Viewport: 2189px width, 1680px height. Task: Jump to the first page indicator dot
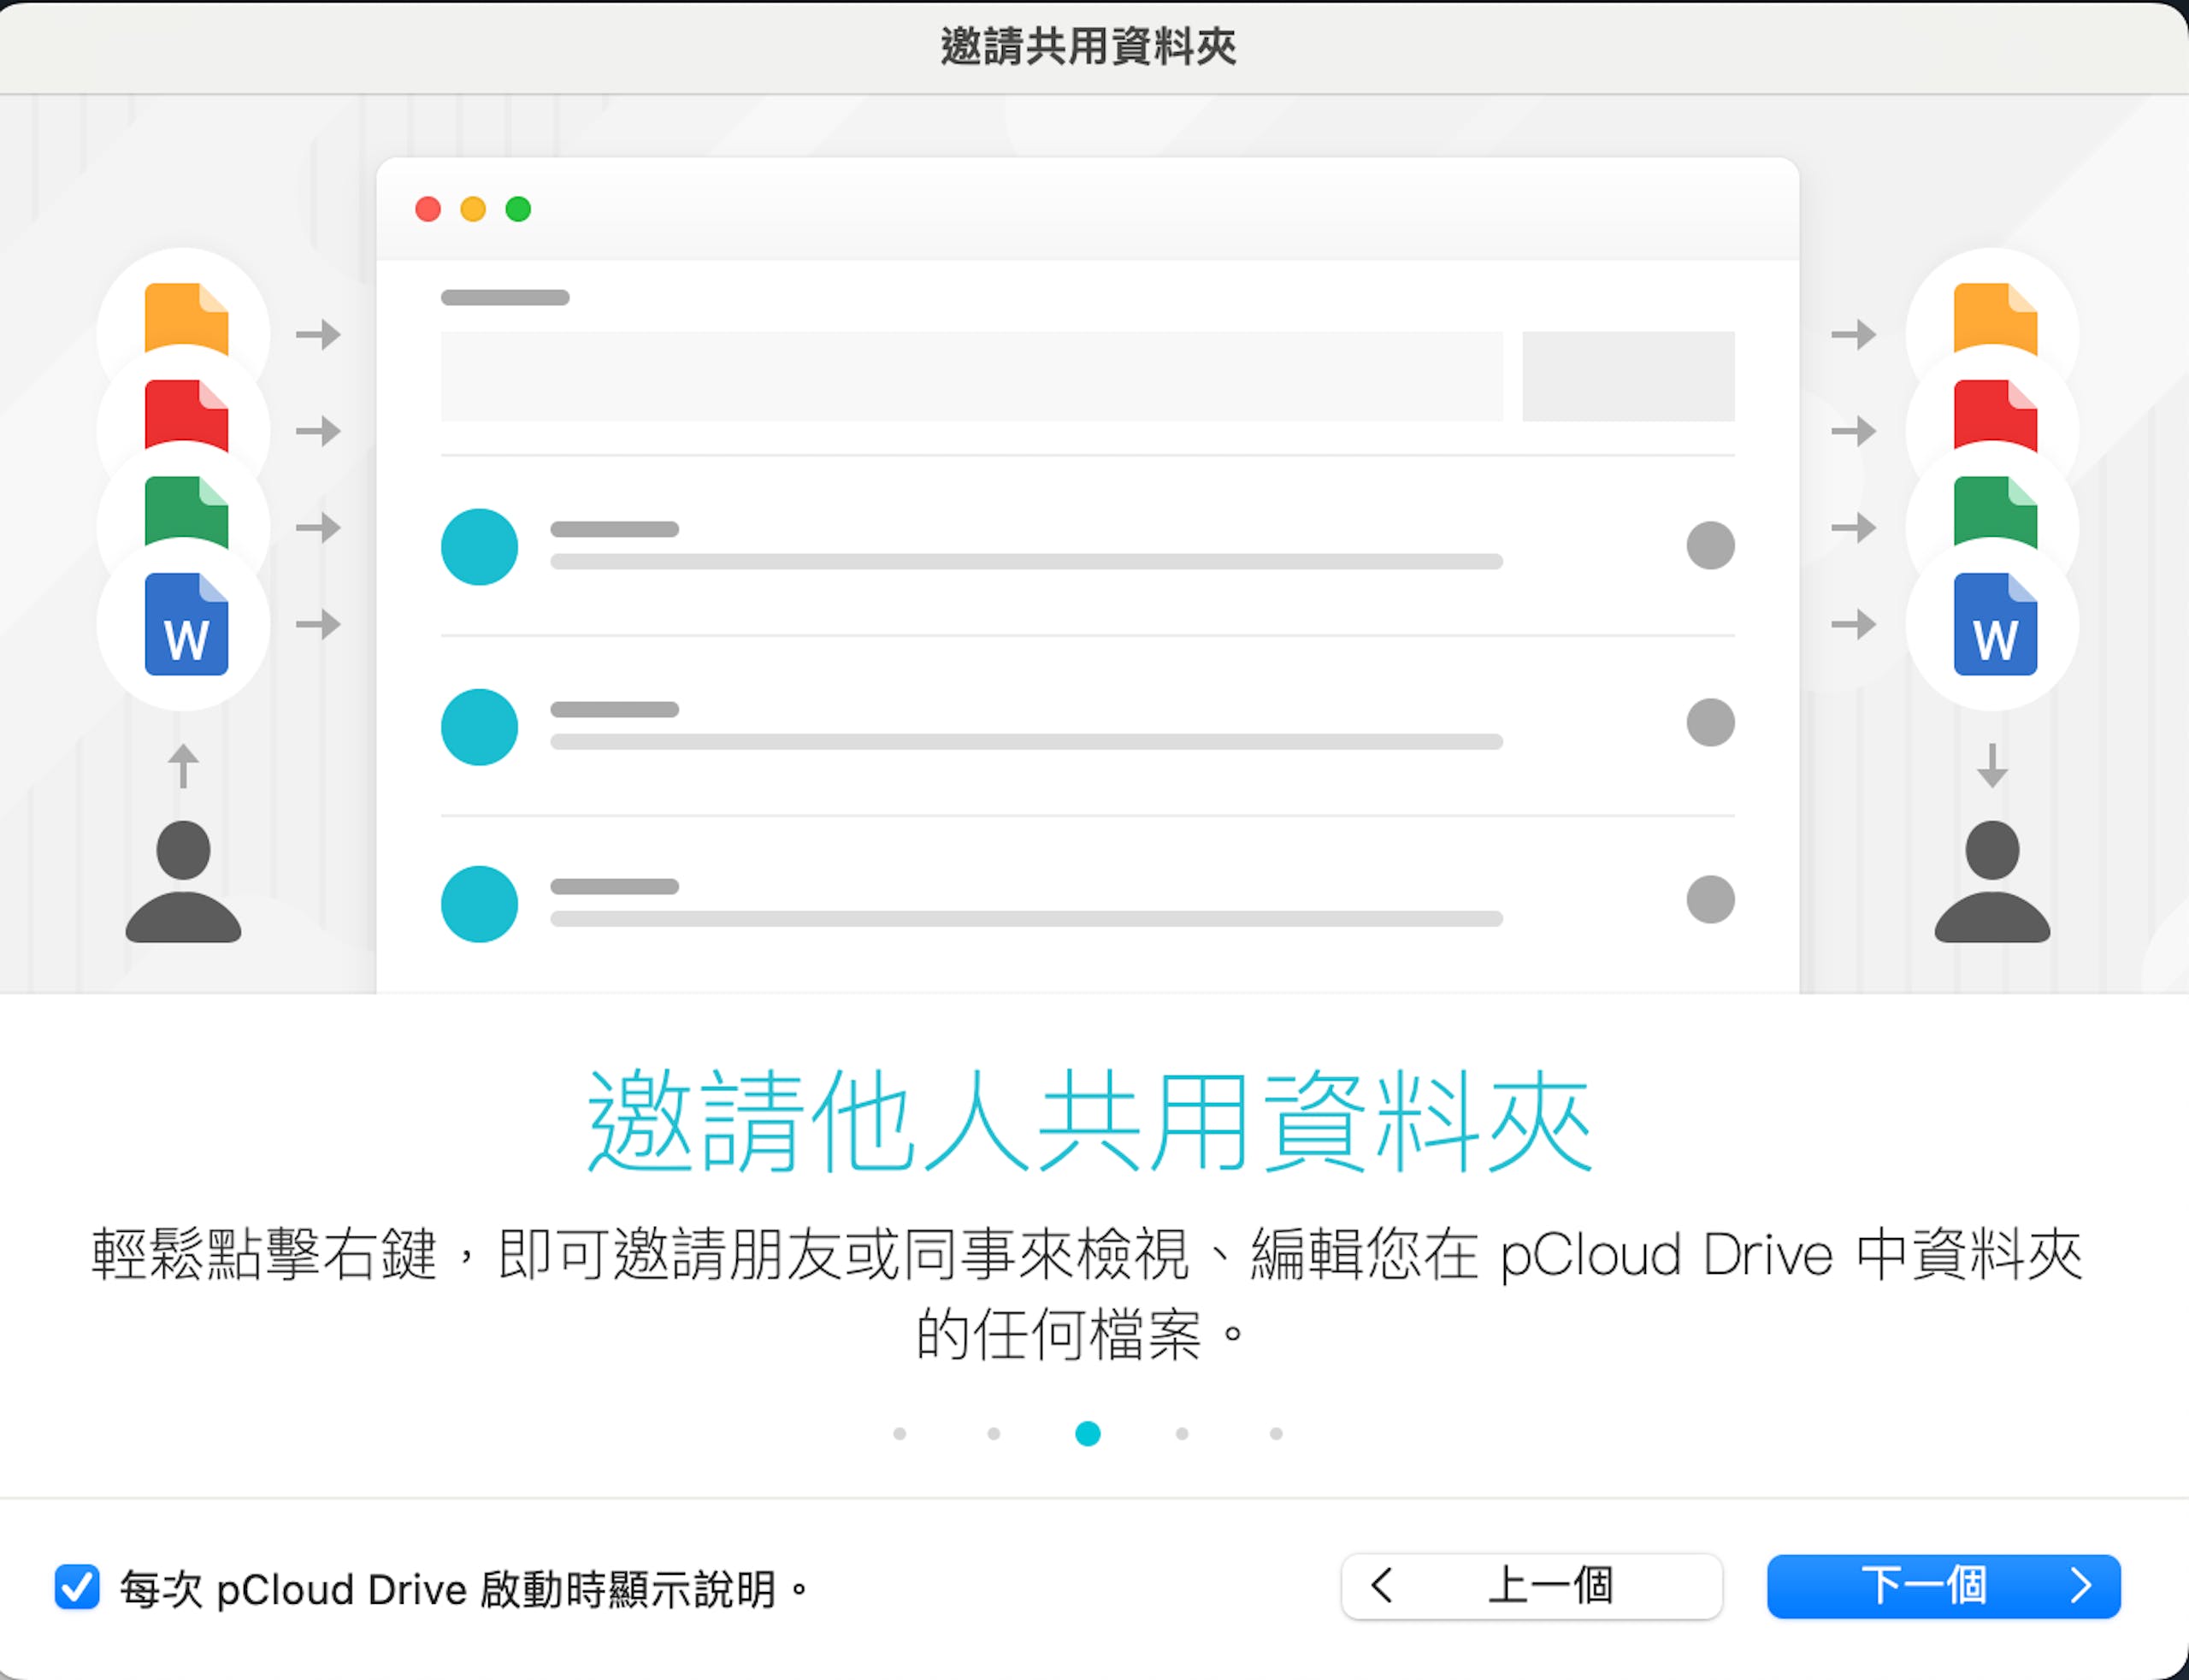899,1434
